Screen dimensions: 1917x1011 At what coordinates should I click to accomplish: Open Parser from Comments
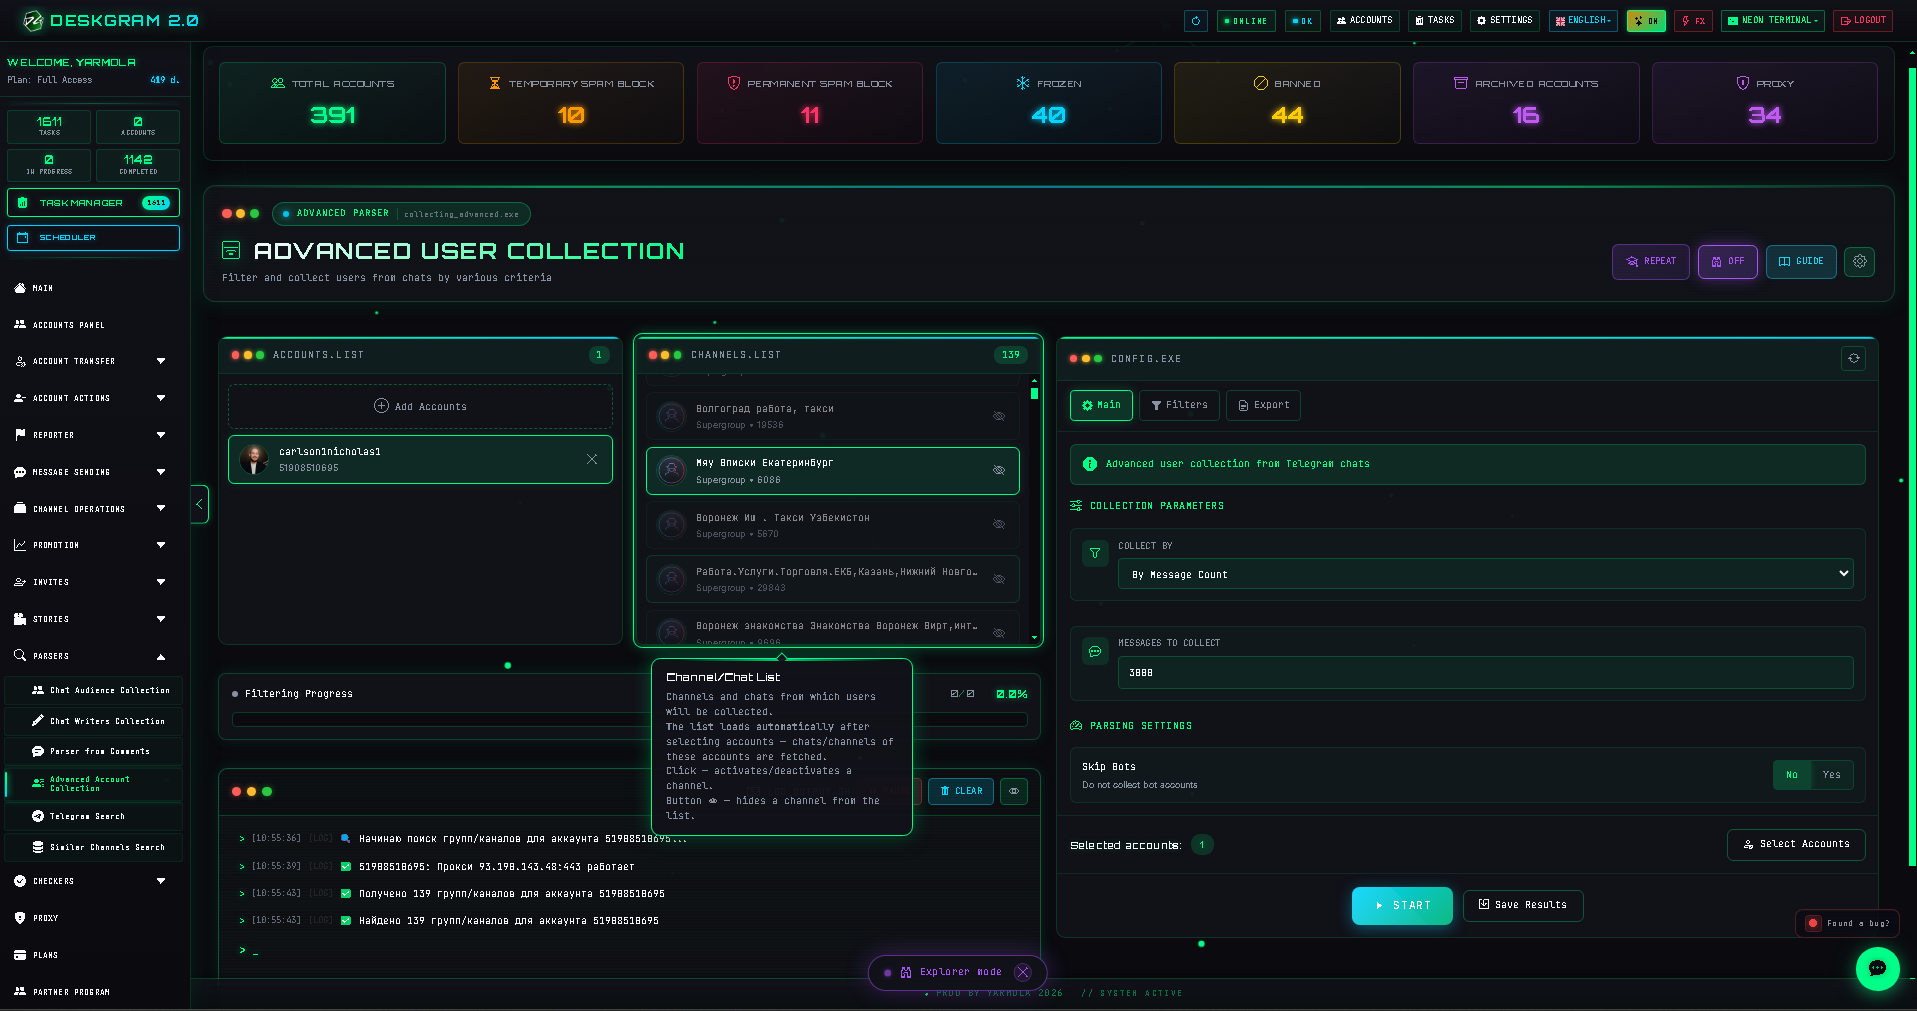[94, 751]
